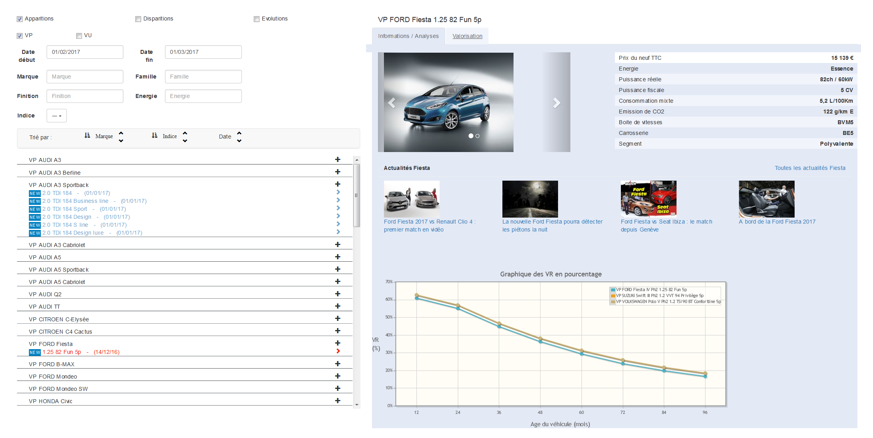Select the second carousel dot indicator
This screenshot has height=438, width=873.
click(478, 136)
